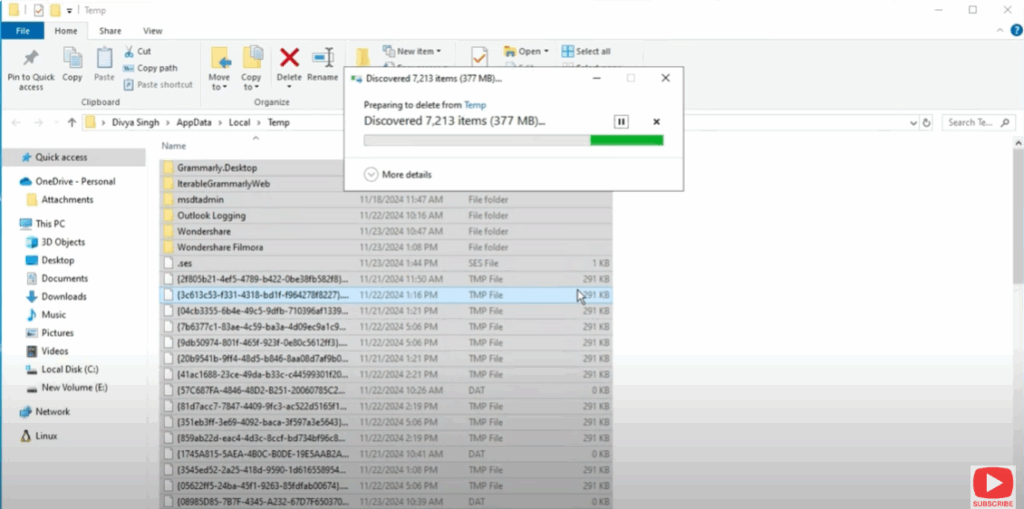Viewport: 1024px width, 509px height.
Task: Cut the selected items
Action: pos(137,51)
